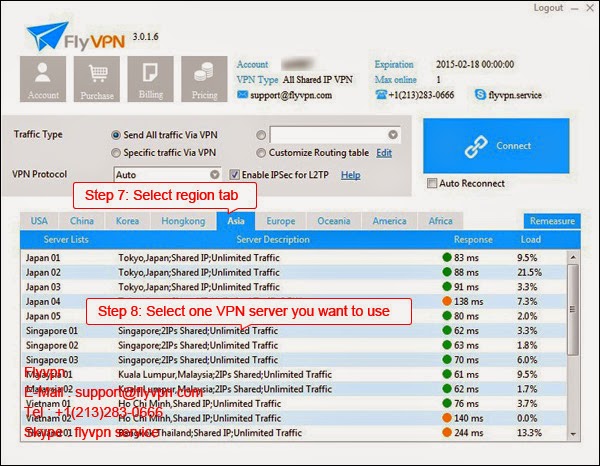Click the green status dot for Japan 05
Screen dimensions: 600x466
click(447, 316)
